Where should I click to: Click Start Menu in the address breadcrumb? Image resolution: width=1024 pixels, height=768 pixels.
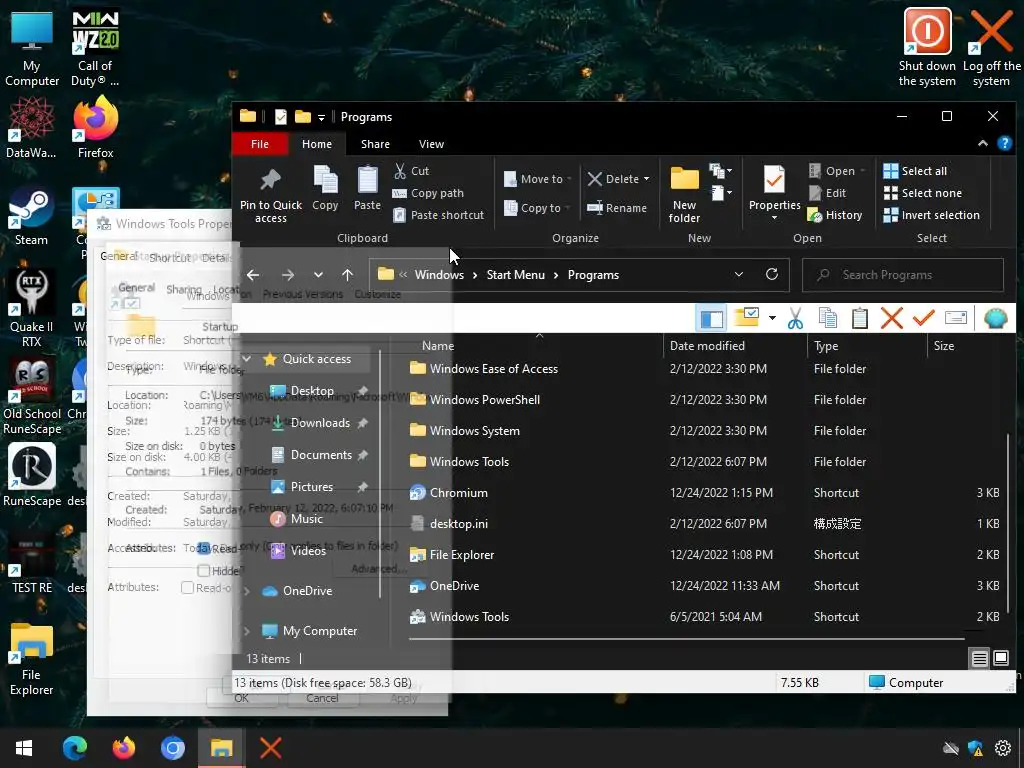515,275
